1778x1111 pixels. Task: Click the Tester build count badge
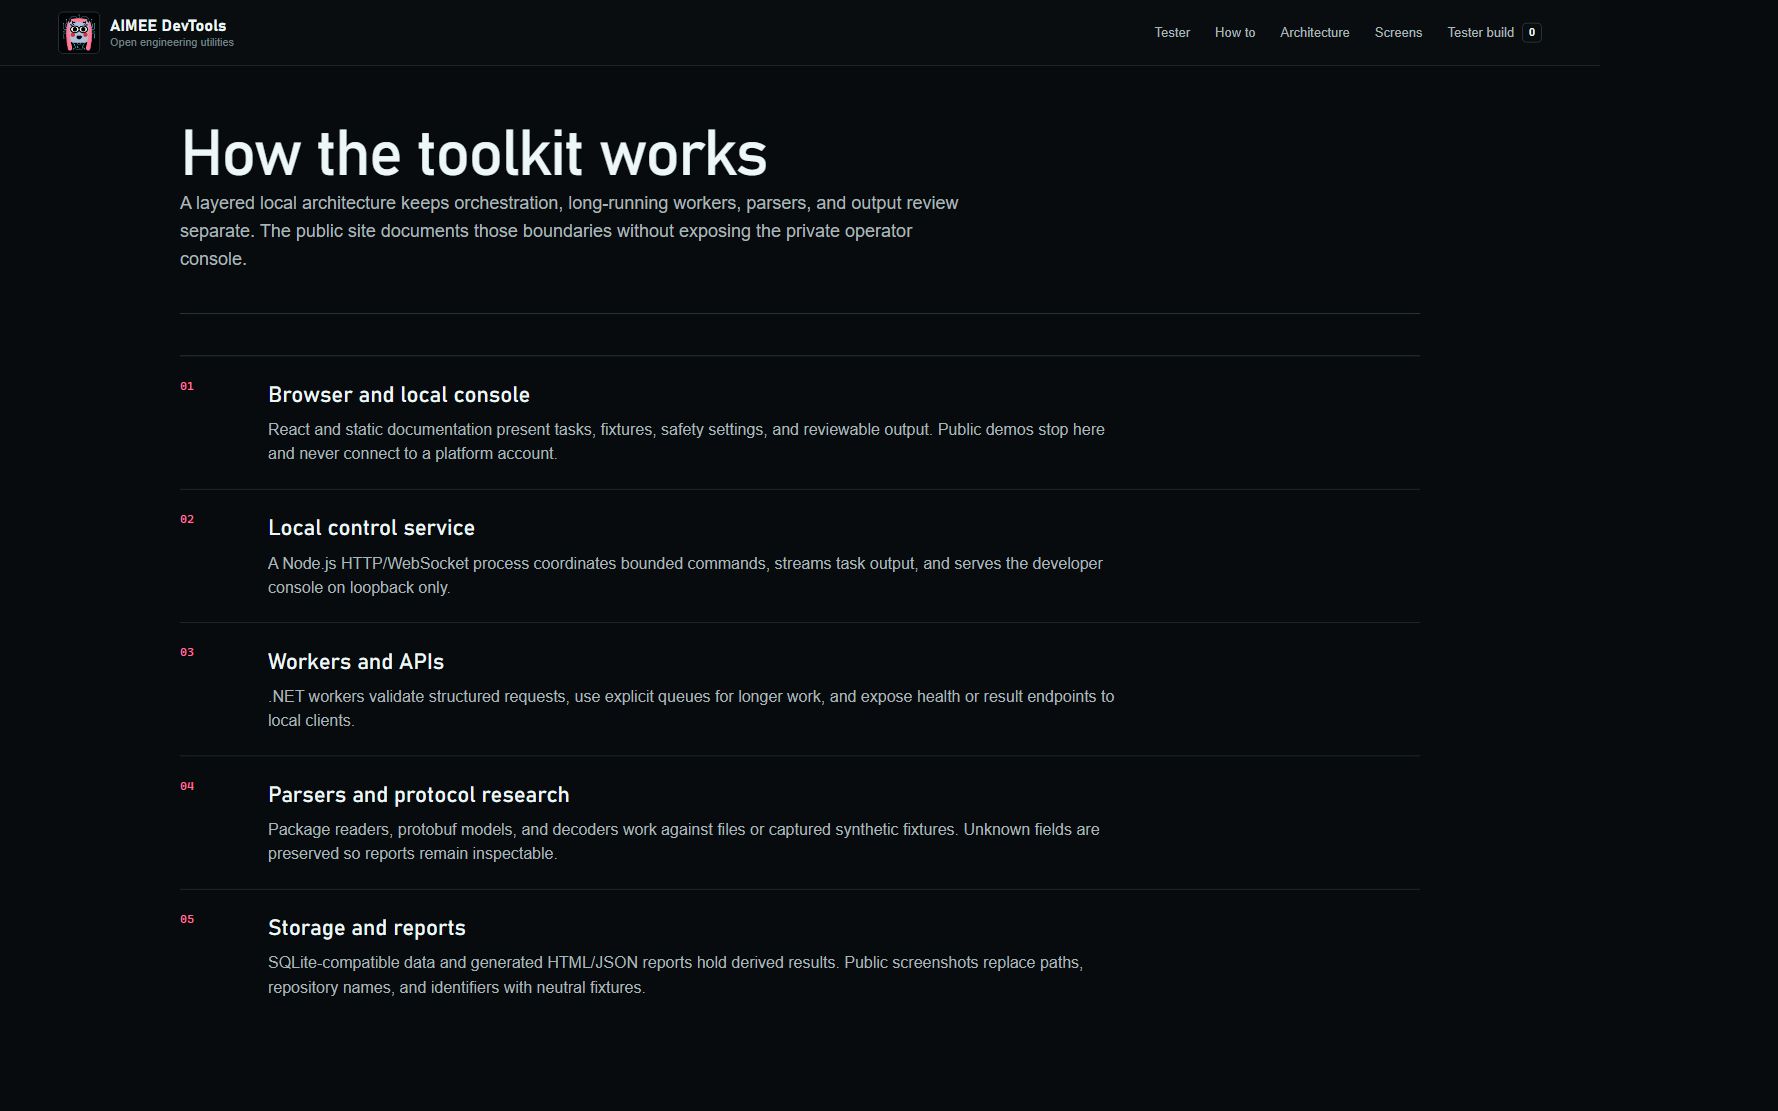tap(1531, 33)
